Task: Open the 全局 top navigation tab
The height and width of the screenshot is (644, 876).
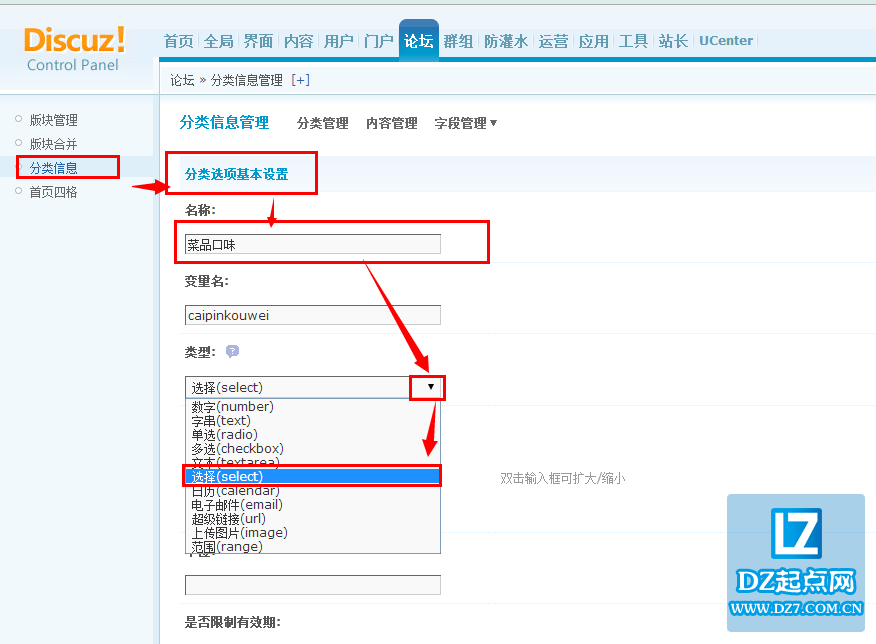Action: (218, 41)
